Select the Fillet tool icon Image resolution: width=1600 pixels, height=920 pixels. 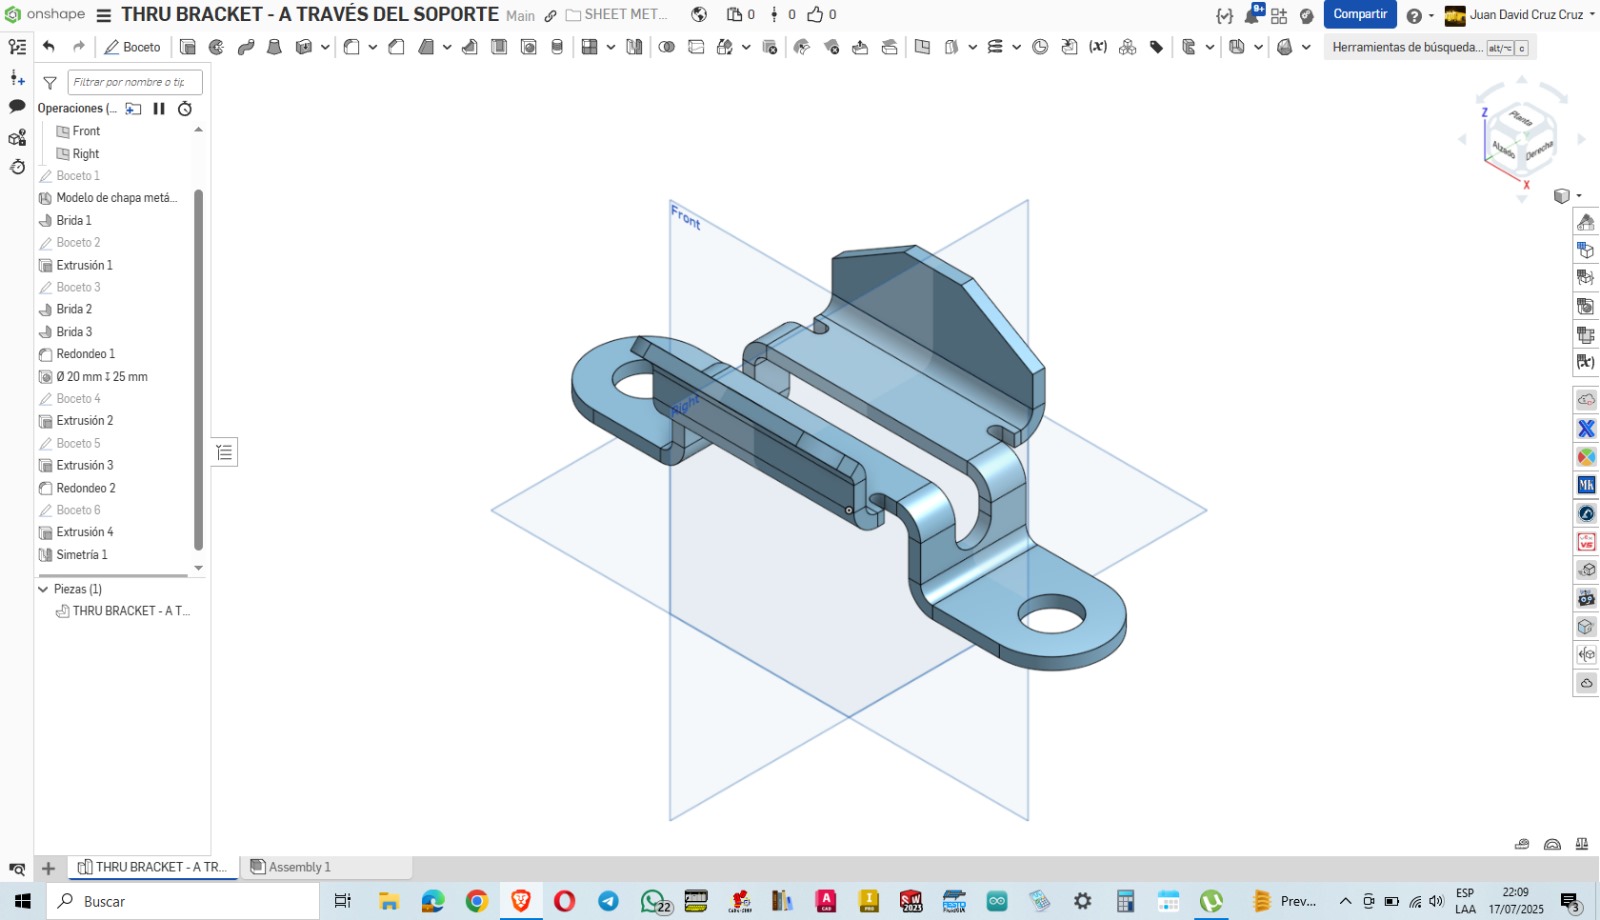(x=352, y=47)
